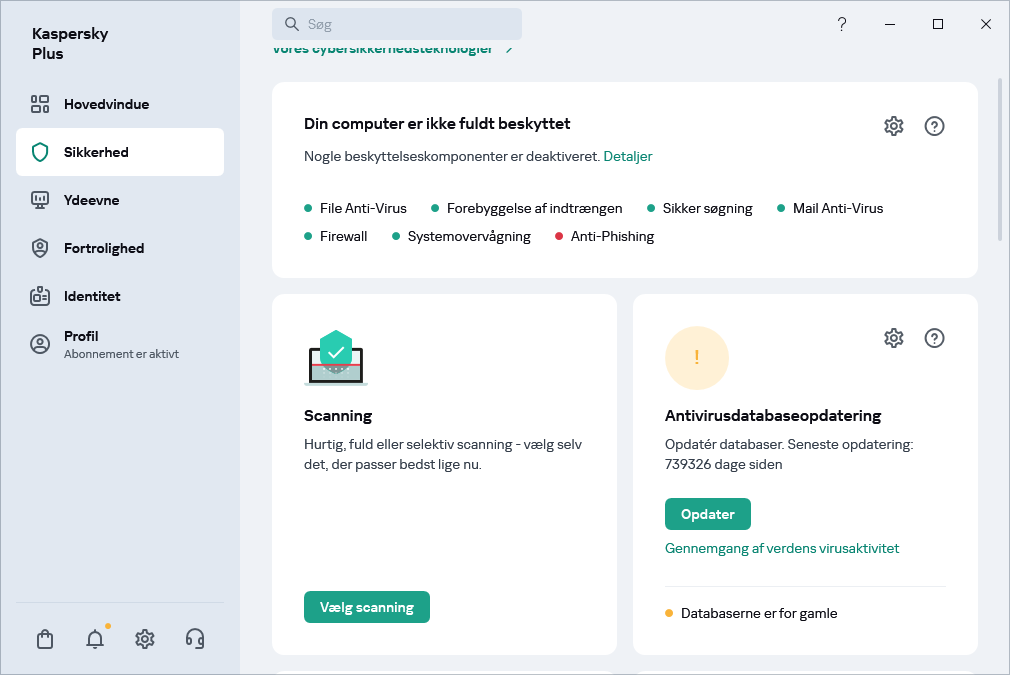Screen dimensions: 1010x675
Task: Open the protection card settings gear
Action: (893, 126)
